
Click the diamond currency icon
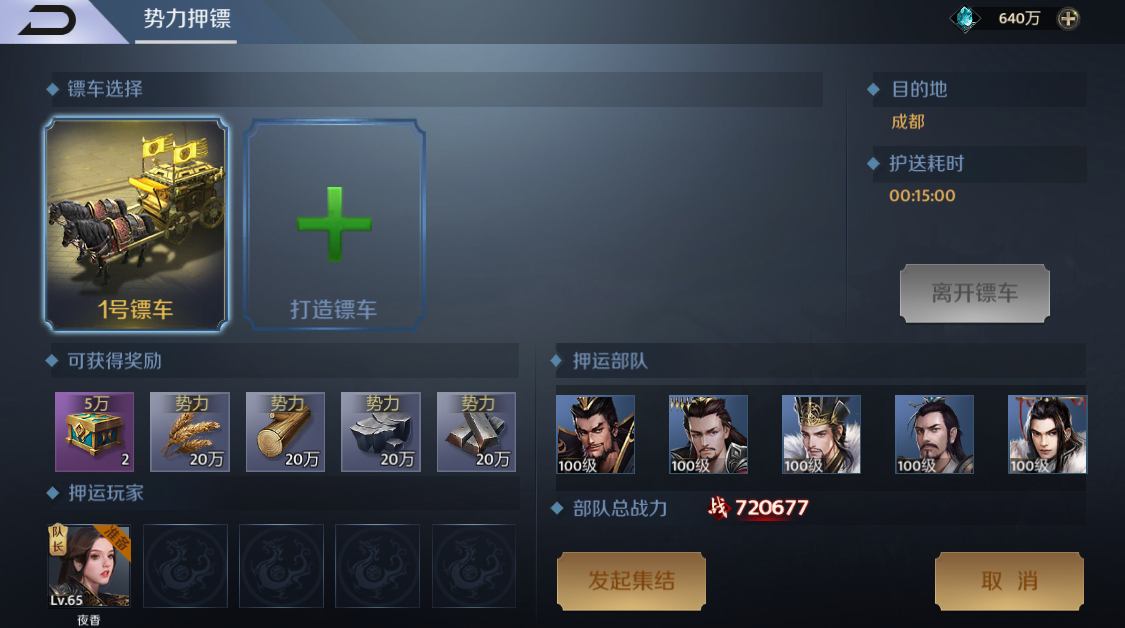966,19
